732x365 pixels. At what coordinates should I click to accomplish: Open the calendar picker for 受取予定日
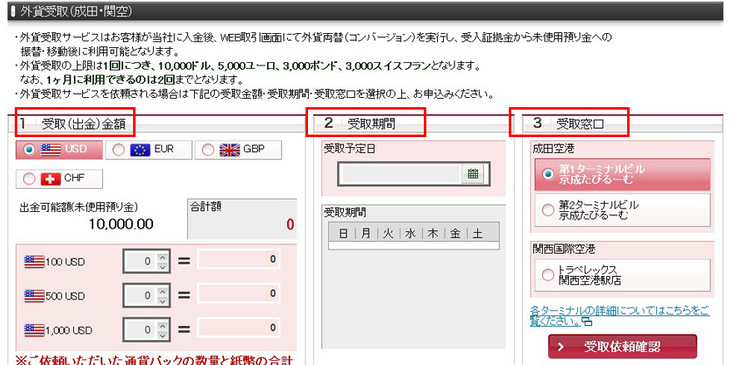pos(473,174)
